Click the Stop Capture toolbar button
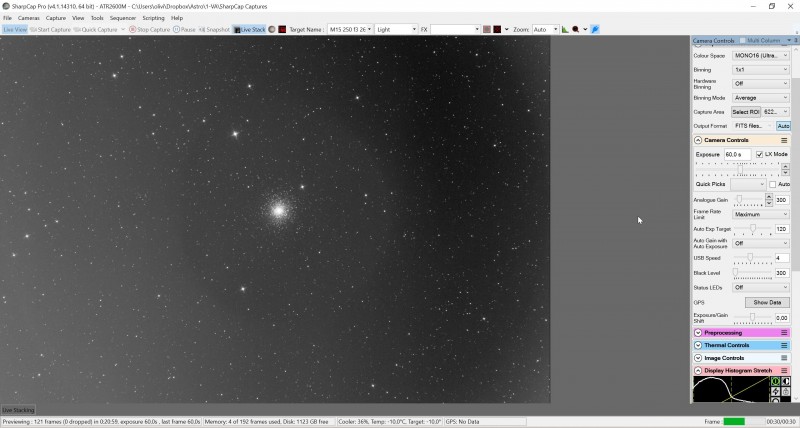This screenshot has width=800, height=428. click(149, 30)
